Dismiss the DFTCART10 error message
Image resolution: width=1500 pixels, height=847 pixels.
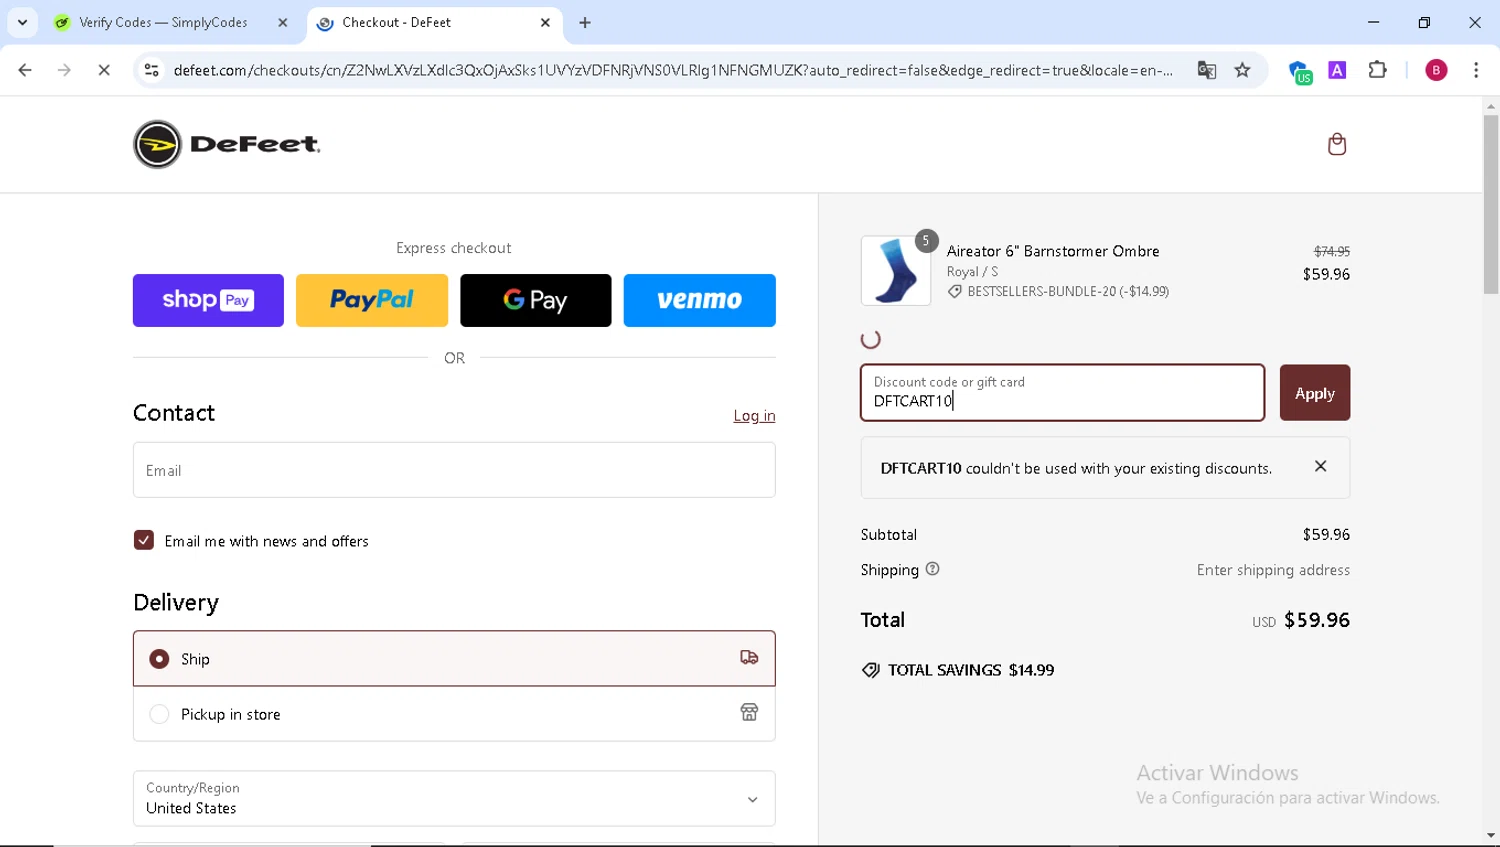click(1320, 466)
